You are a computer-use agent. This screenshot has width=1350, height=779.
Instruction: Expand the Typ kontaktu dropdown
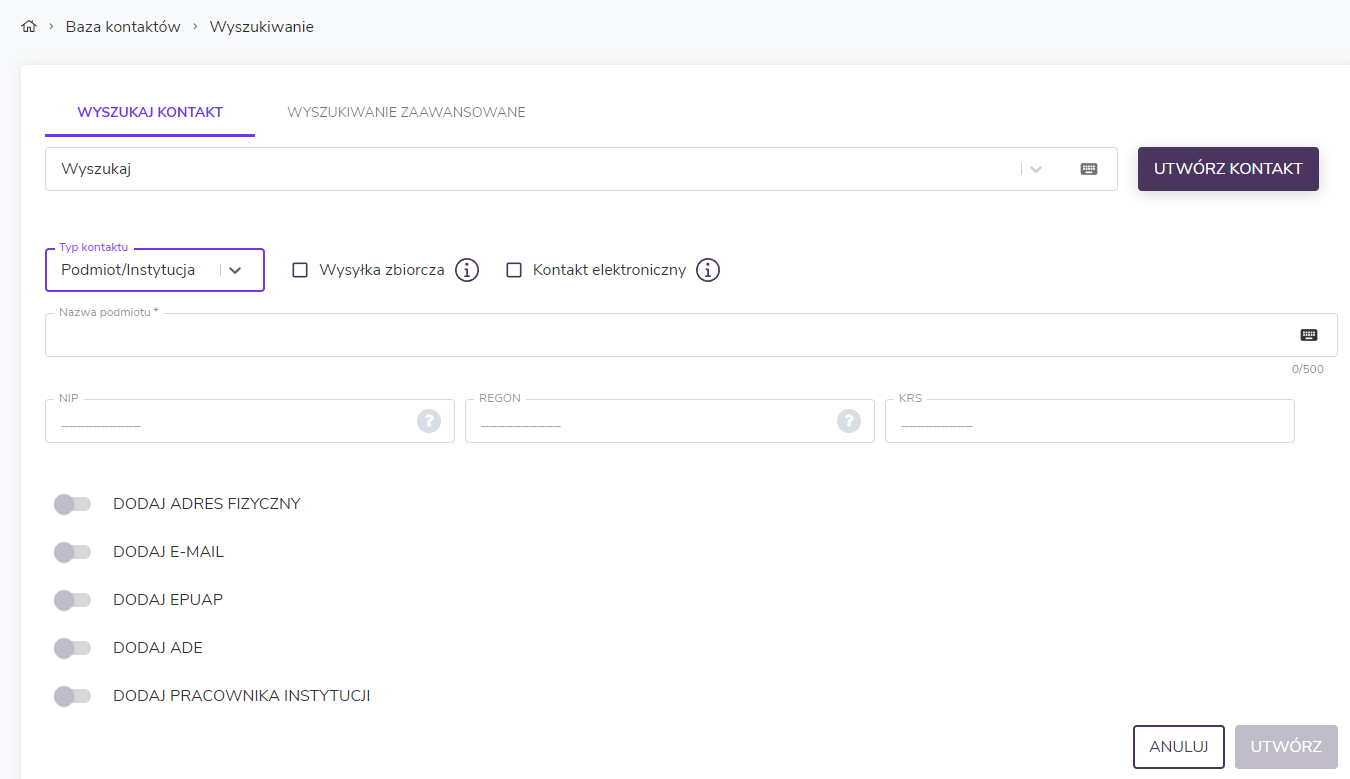(235, 270)
